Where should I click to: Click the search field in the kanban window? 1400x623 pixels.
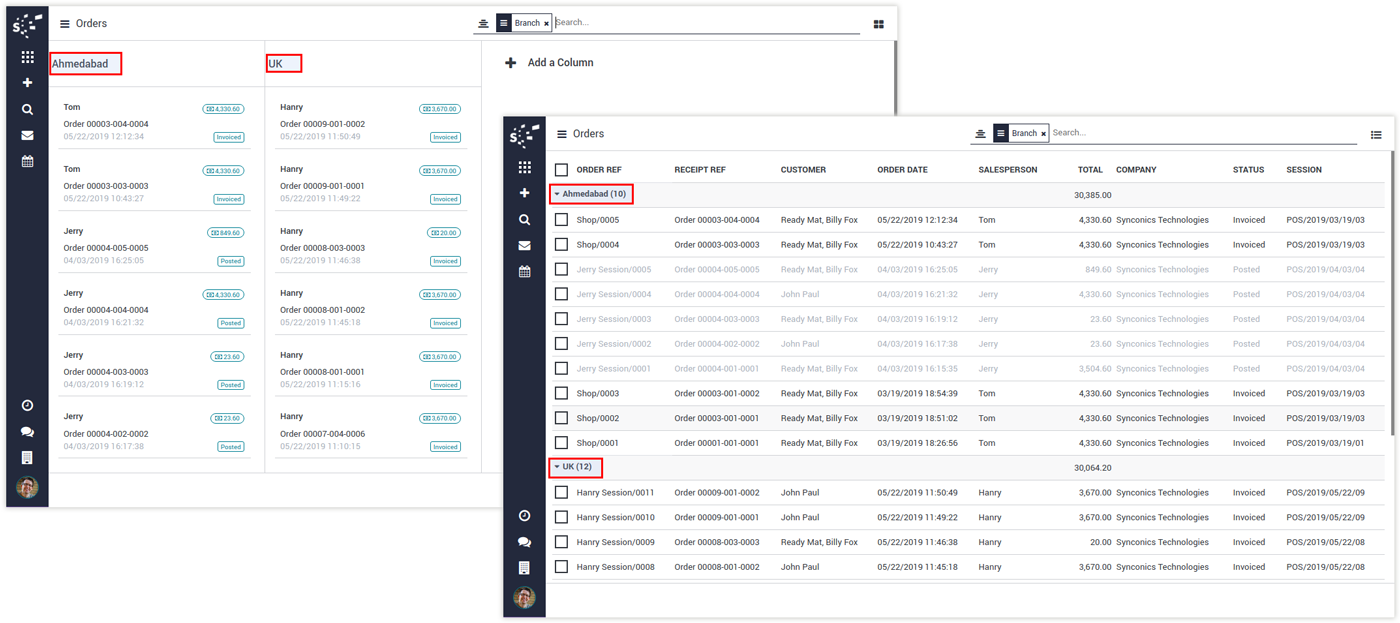[x=700, y=22]
